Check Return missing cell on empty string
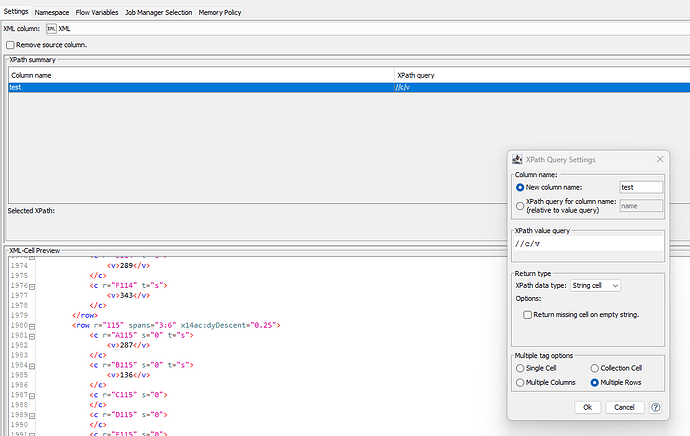This screenshot has width=690, height=436. 528,314
